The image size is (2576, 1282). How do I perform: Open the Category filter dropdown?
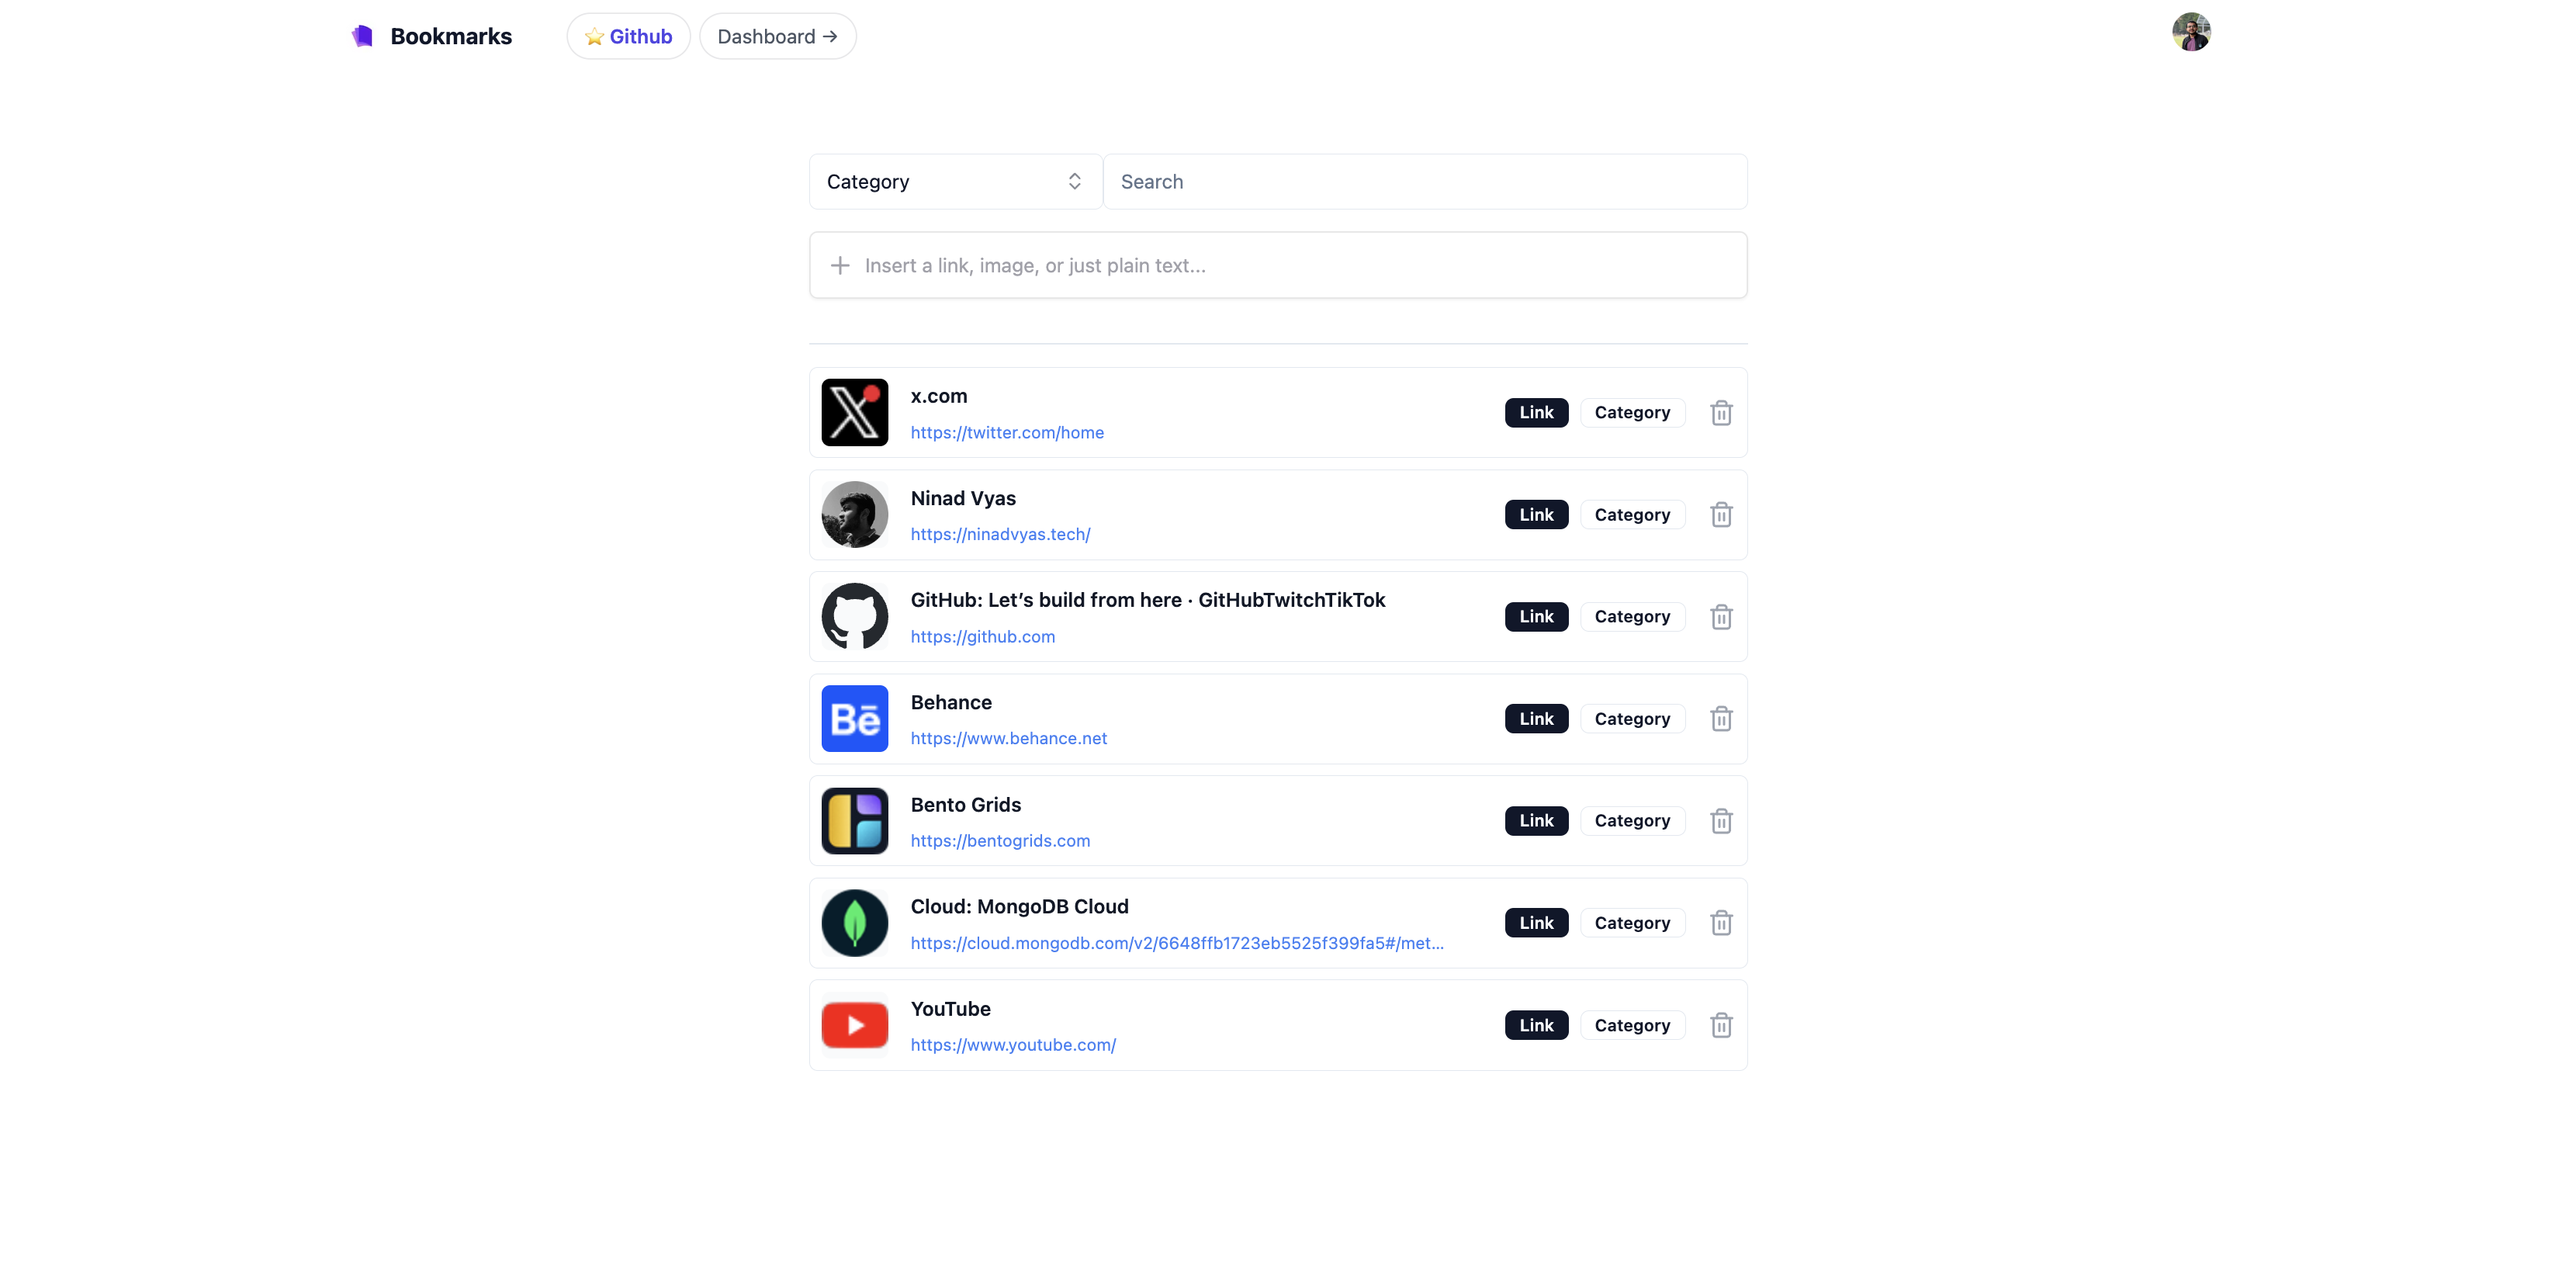[954, 181]
